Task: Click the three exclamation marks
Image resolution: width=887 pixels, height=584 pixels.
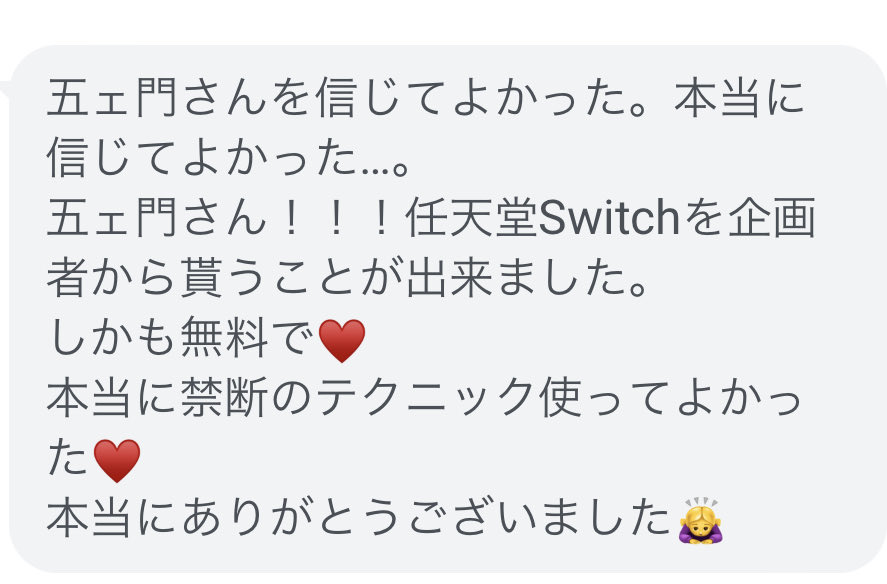Action: (337, 218)
